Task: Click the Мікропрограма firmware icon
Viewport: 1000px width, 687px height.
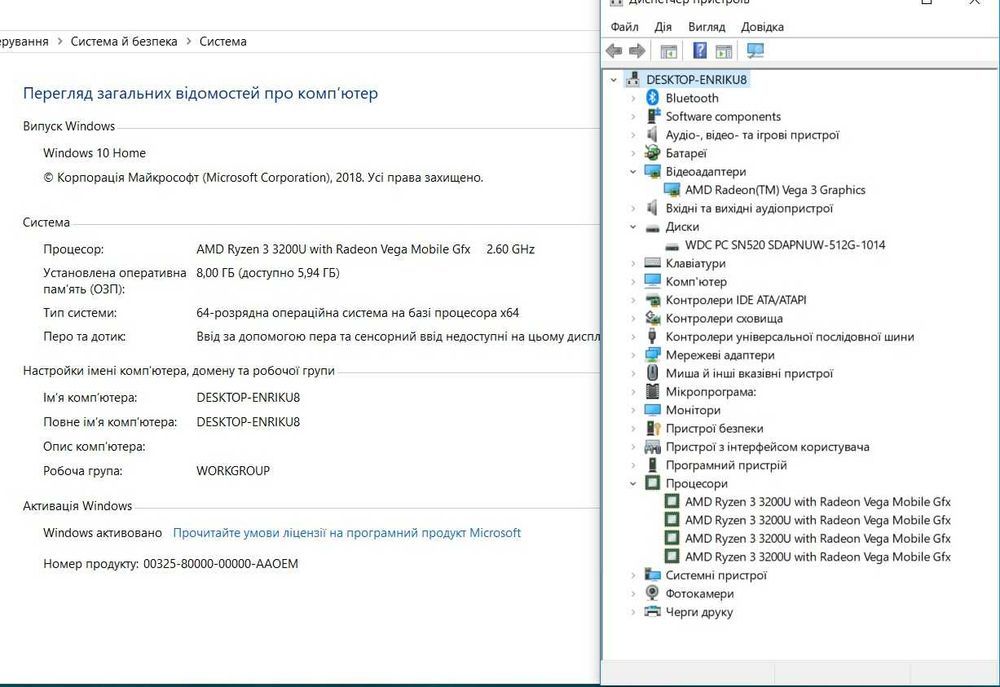Action: click(x=652, y=391)
